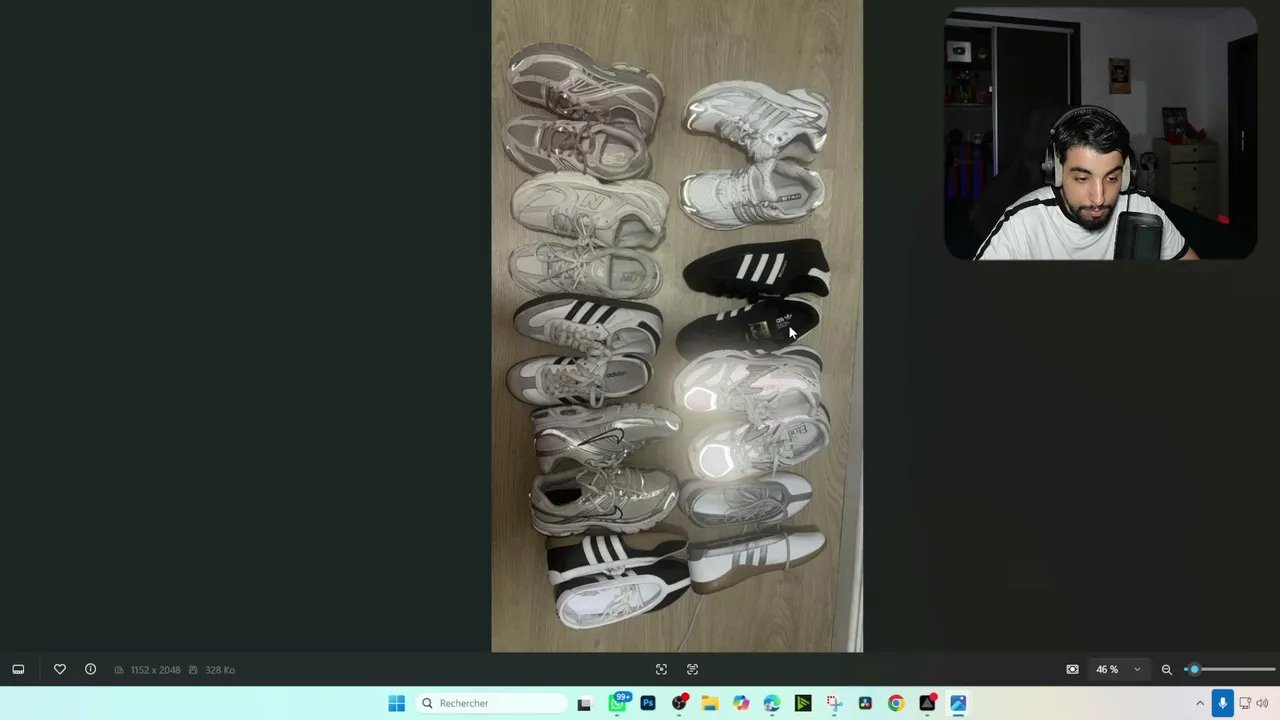Viewport: 1280px width, 720px height.
Task: Click the blue microphone tray icon
Action: tap(1222, 703)
